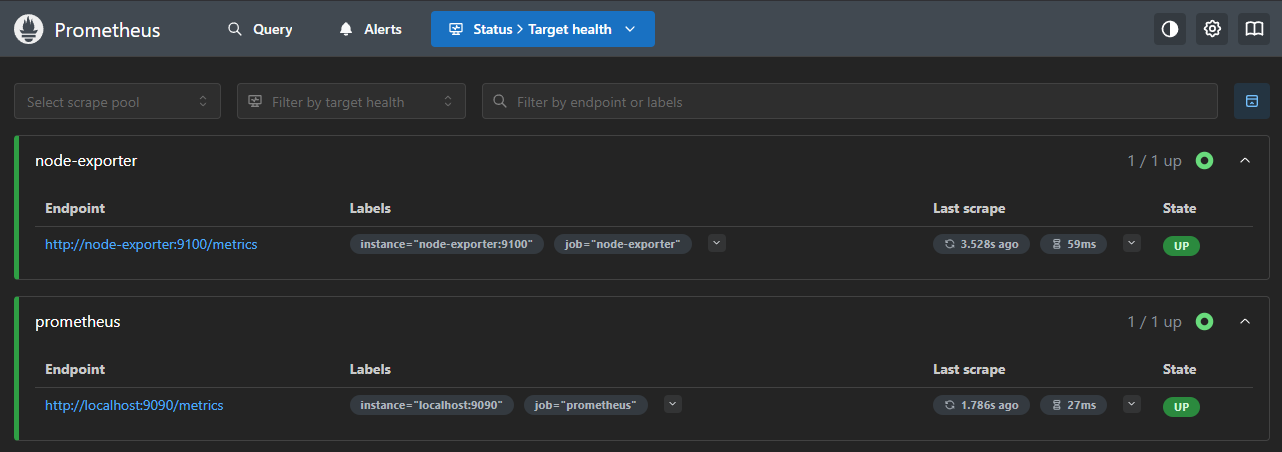Collapse the node-exporter scrape pool
1282x452 pixels.
coord(1245,160)
